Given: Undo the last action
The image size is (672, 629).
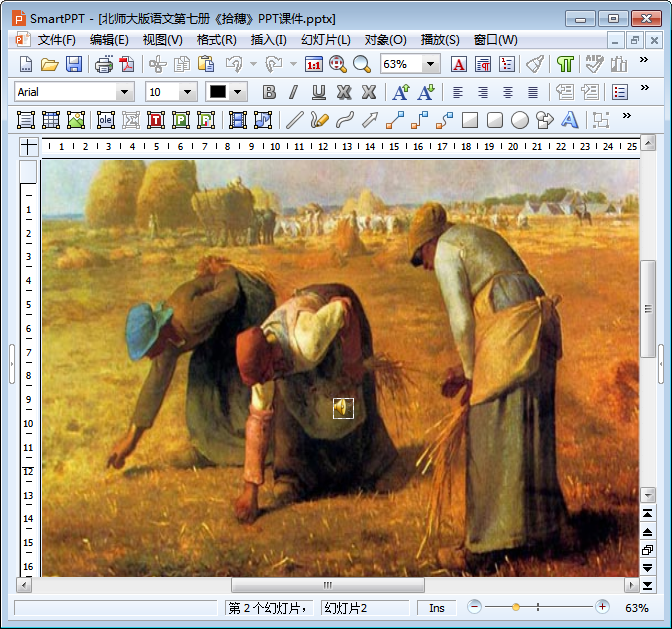Looking at the screenshot, I should [234, 64].
